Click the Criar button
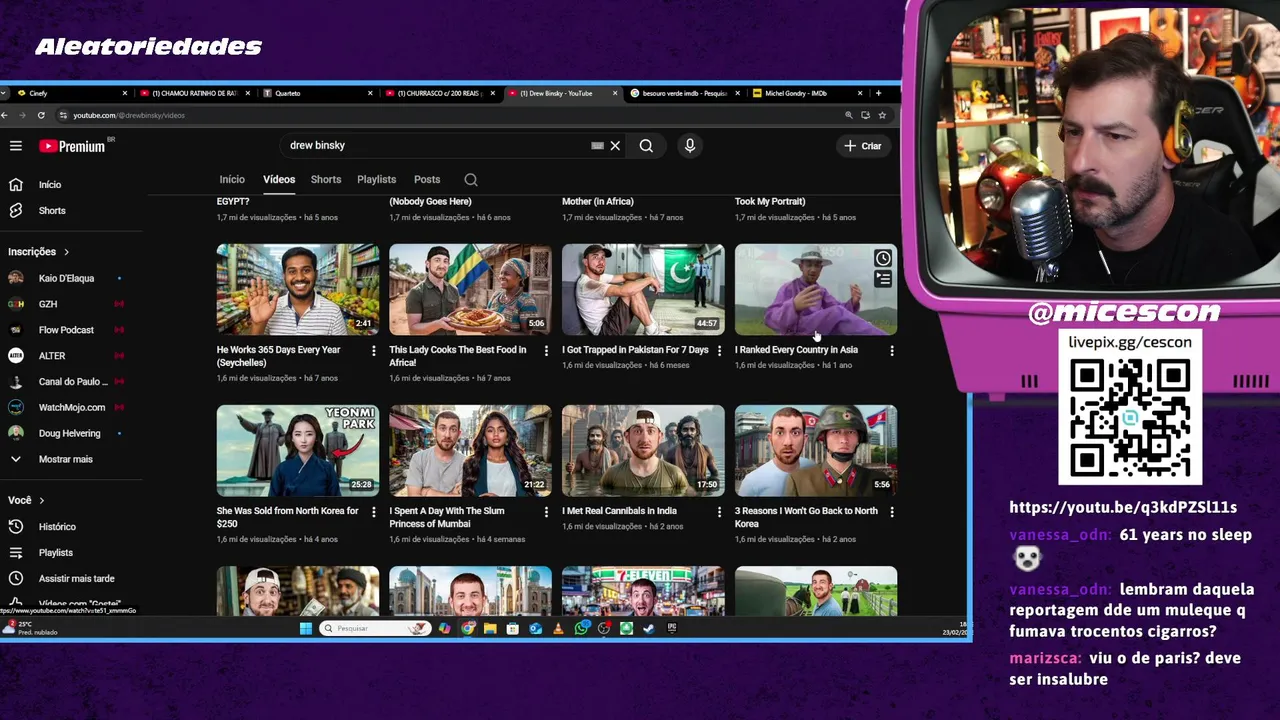This screenshot has height=720, width=1280. (863, 146)
